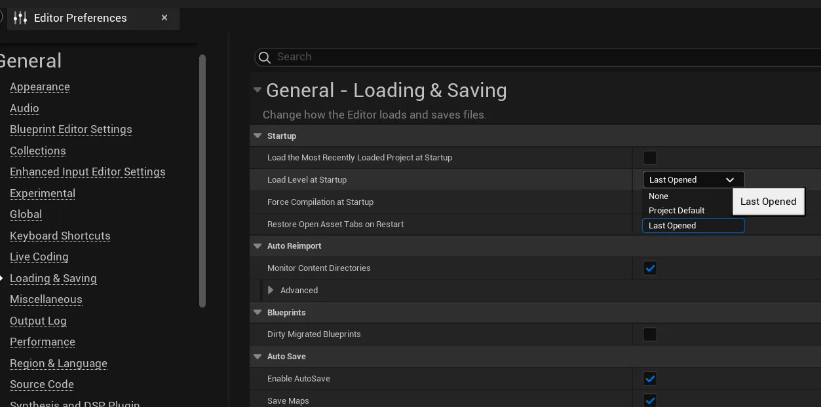Toggle the Save Maps checkbox
821x407 pixels.
650,401
